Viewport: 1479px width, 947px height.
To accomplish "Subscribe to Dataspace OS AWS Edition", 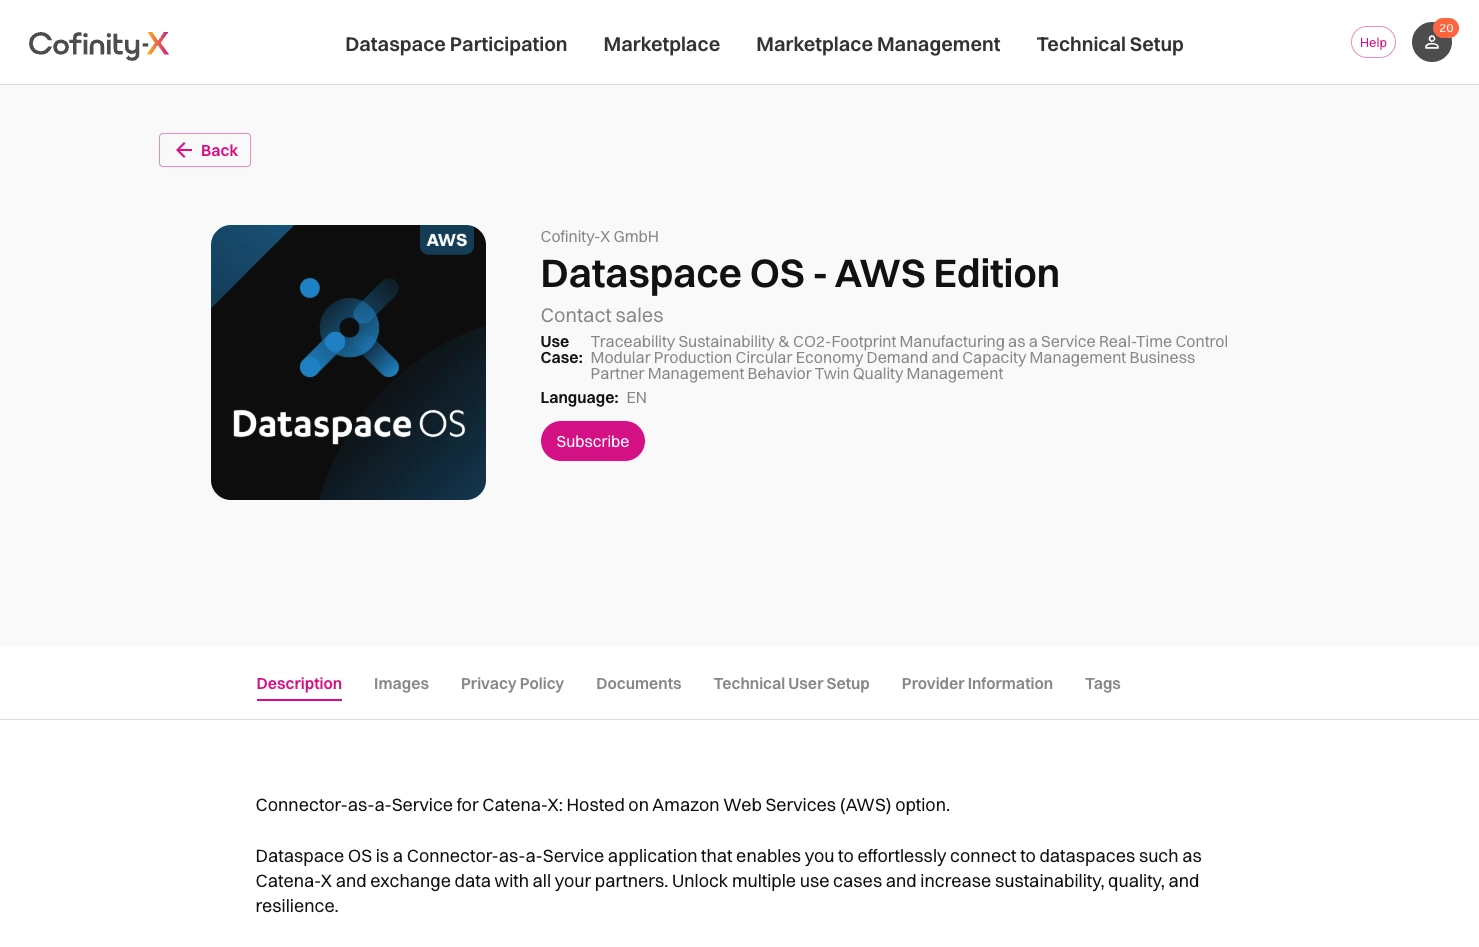I will [x=593, y=441].
